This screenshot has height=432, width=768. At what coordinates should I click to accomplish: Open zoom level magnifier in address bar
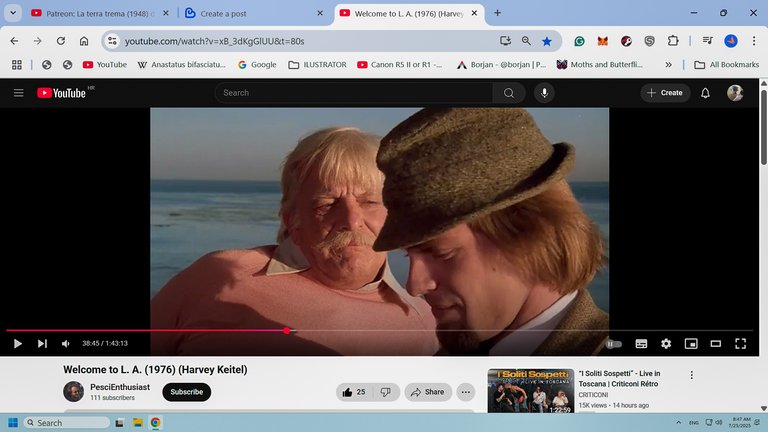click(526, 41)
